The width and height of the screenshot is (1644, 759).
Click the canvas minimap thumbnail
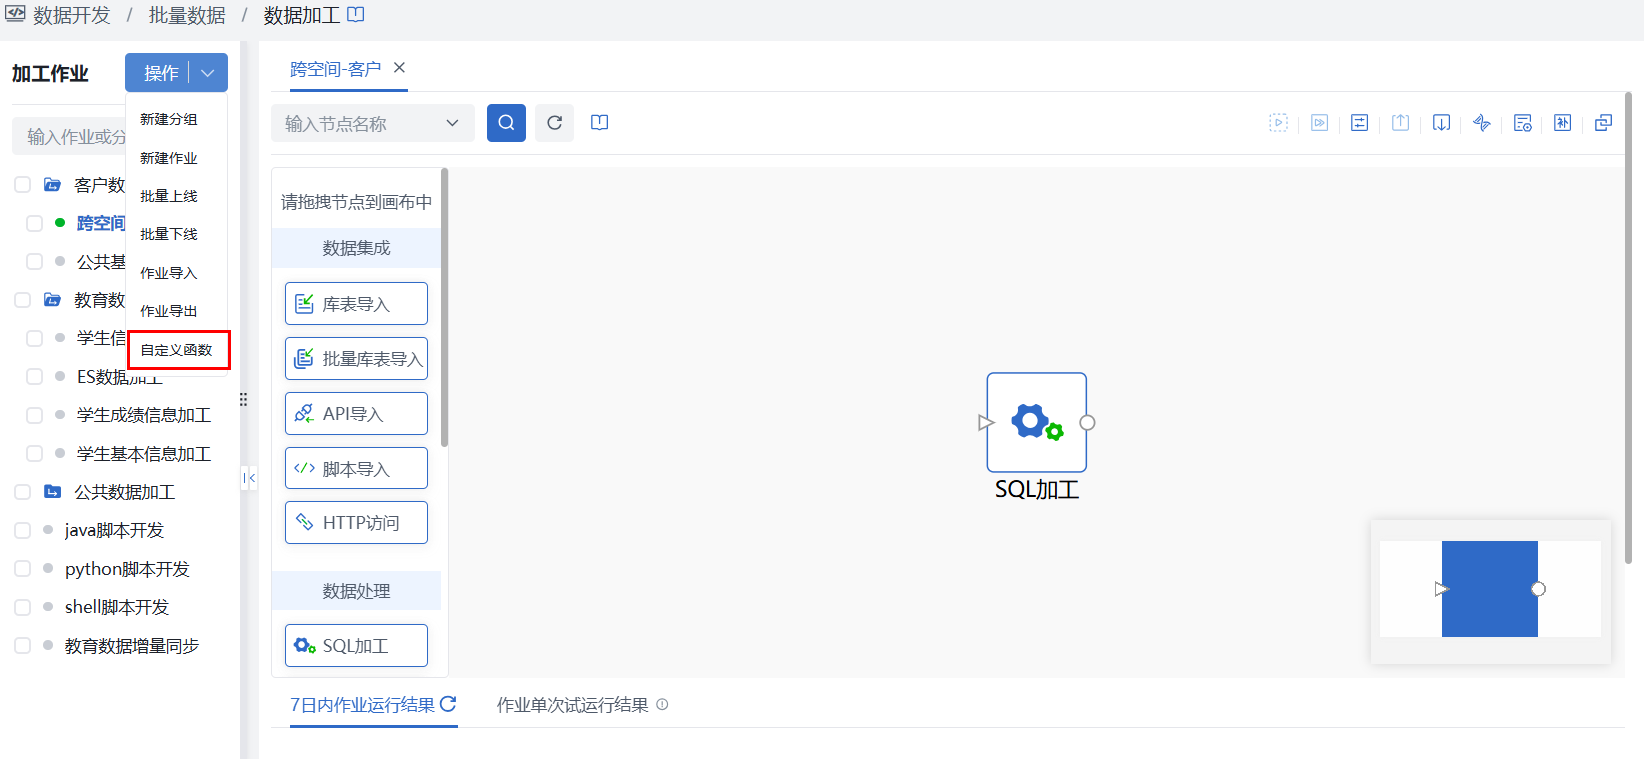[1490, 589]
